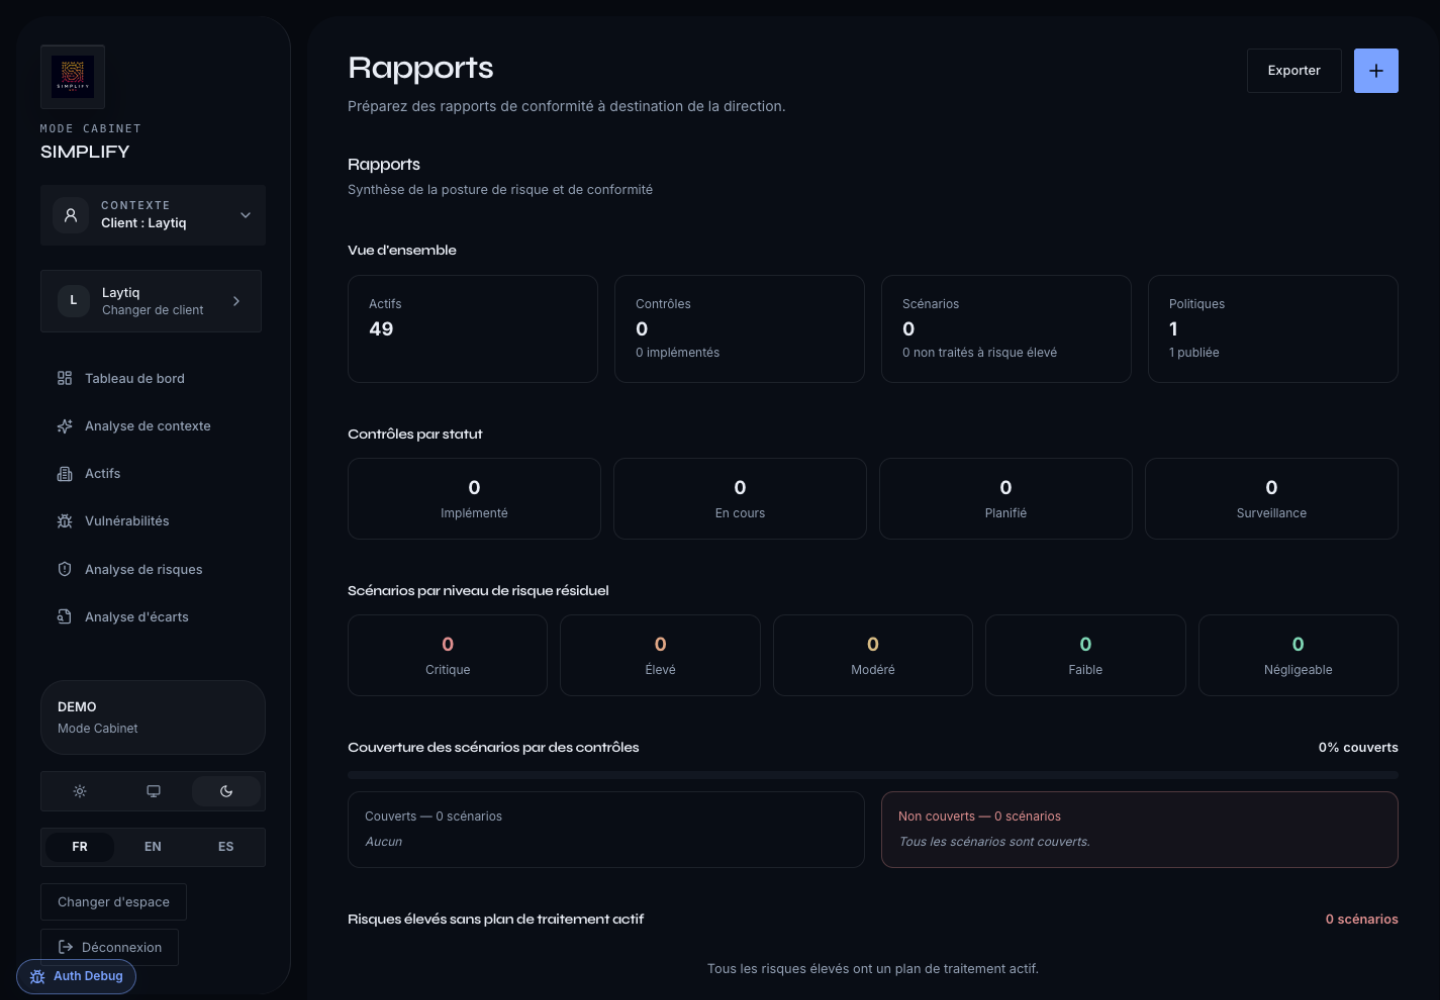Click the En cours status card
Image resolution: width=1440 pixels, height=1000 pixels.
740,499
